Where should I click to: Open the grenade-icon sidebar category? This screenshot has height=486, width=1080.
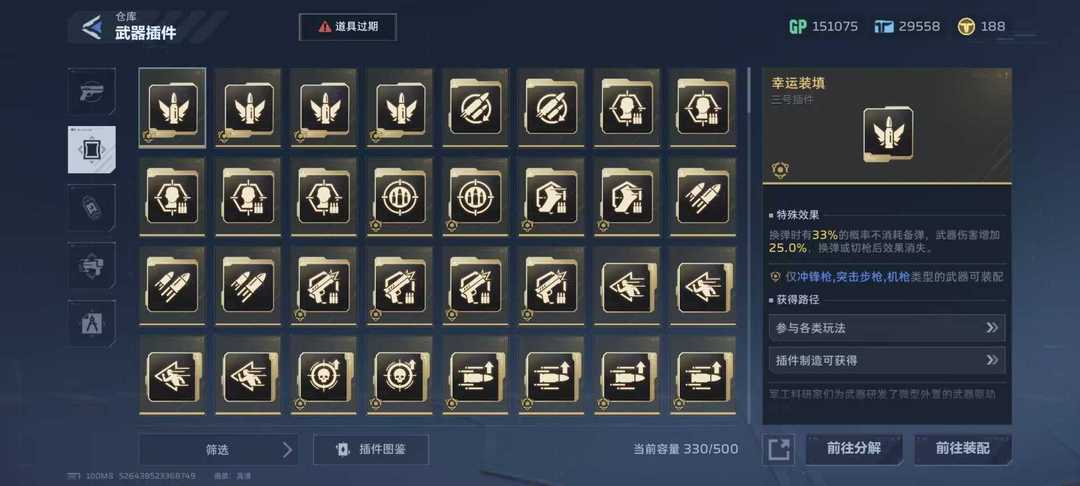(x=92, y=207)
